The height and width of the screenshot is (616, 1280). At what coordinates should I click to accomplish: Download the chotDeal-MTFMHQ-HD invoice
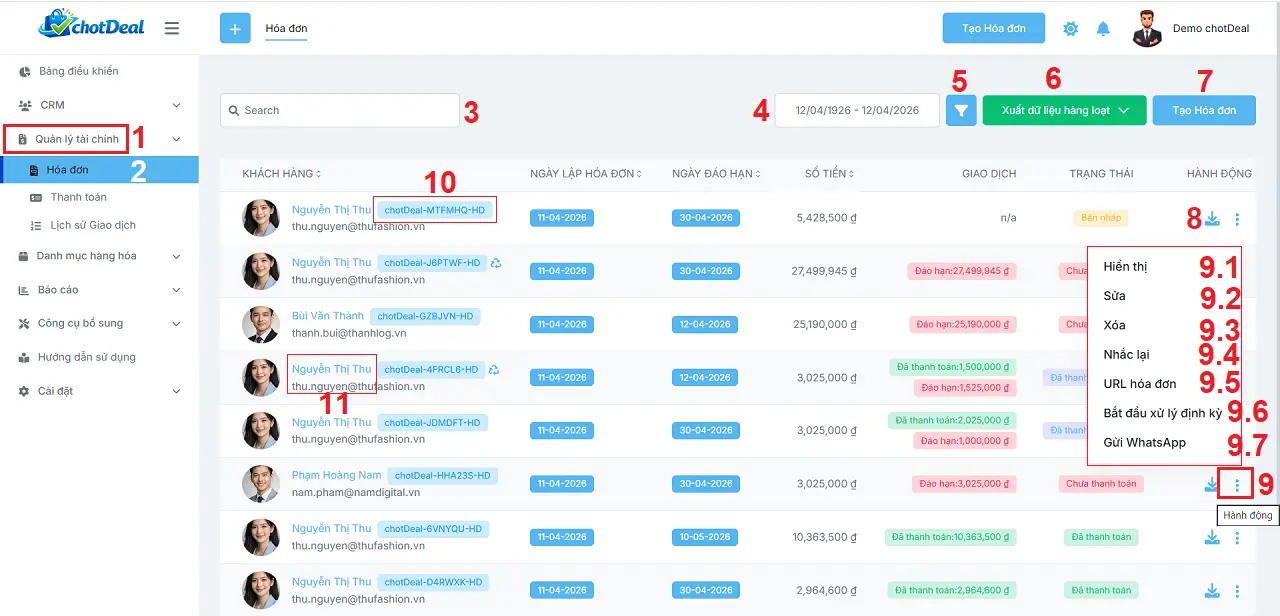[x=1212, y=219]
